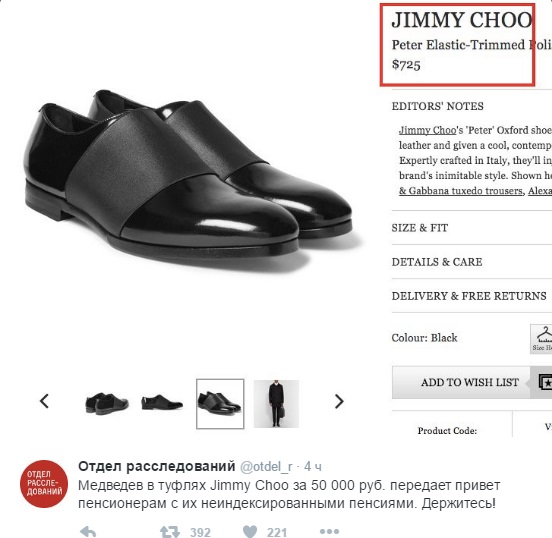Click the wish list star icon
Image resolution: width=552 pixels, height=538 pixels.
(x=545, y=382)
